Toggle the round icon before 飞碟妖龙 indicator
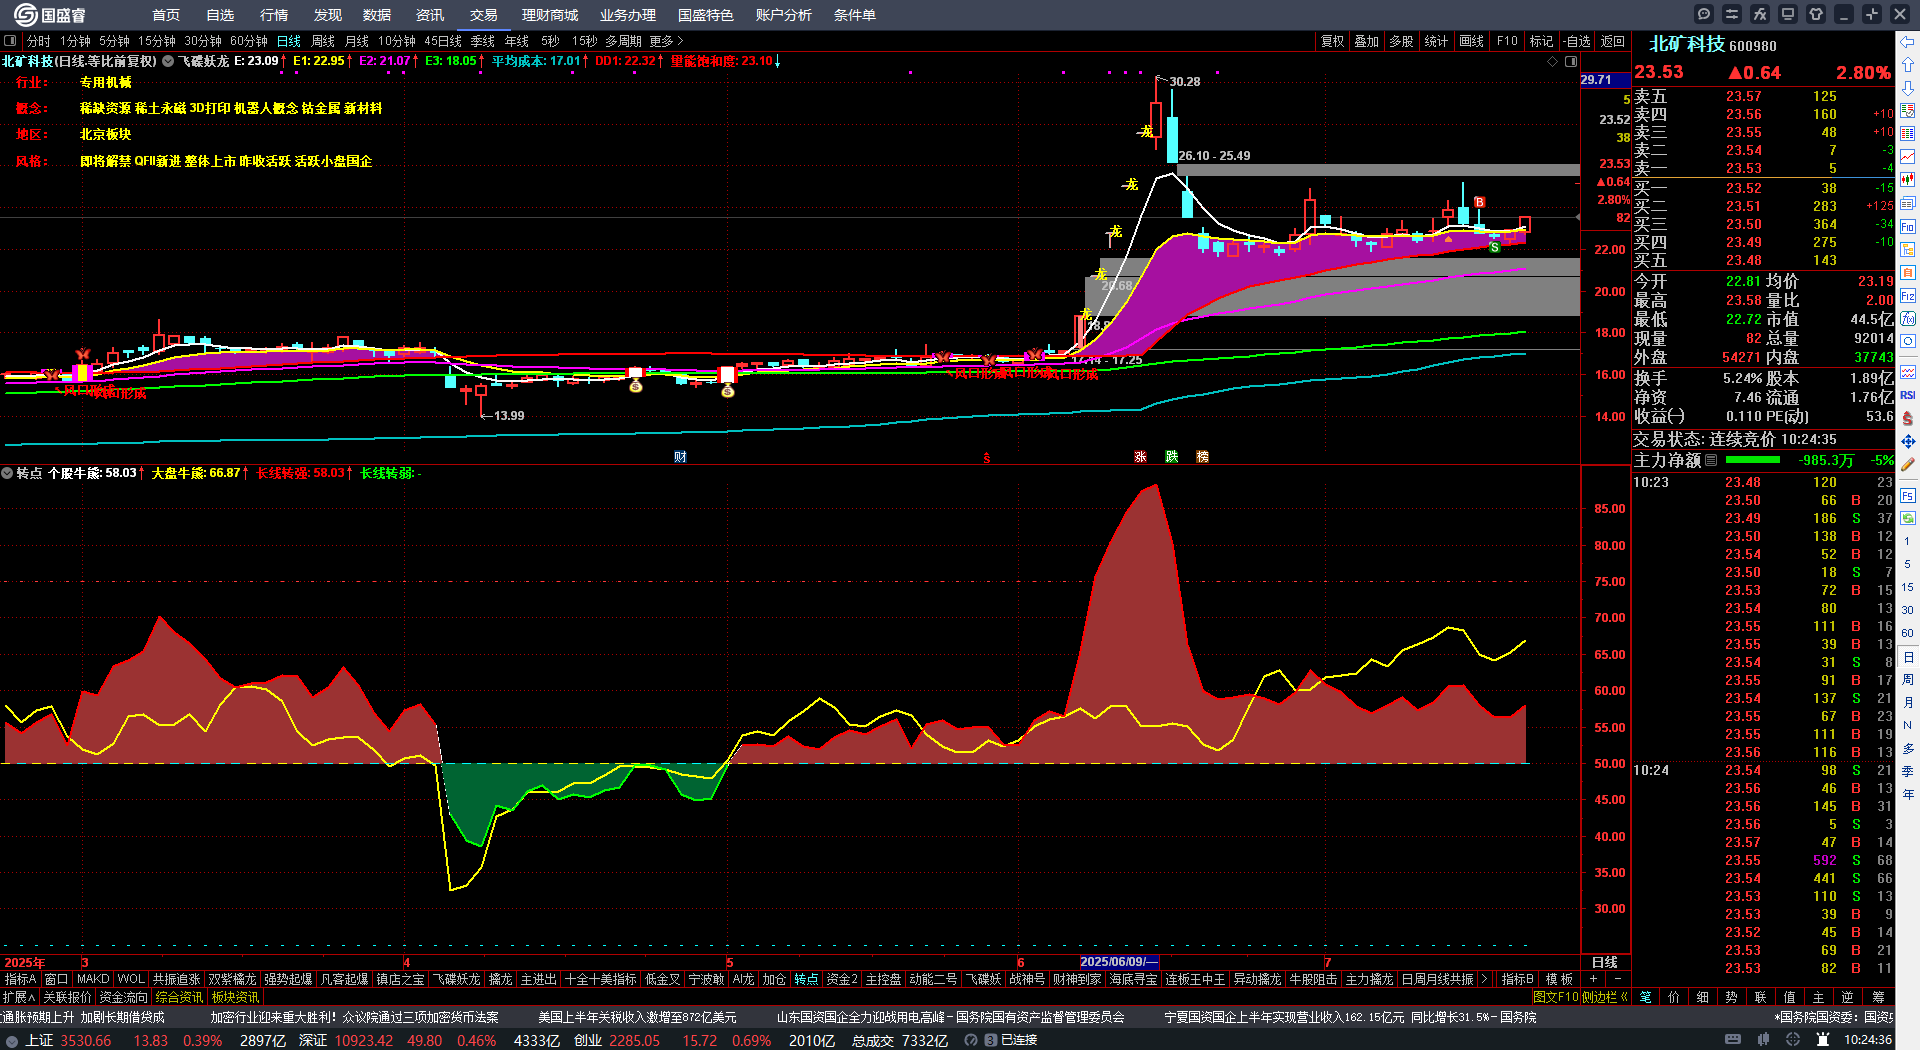Screen dimensions: 1920x1050 [x=168, y=61]
